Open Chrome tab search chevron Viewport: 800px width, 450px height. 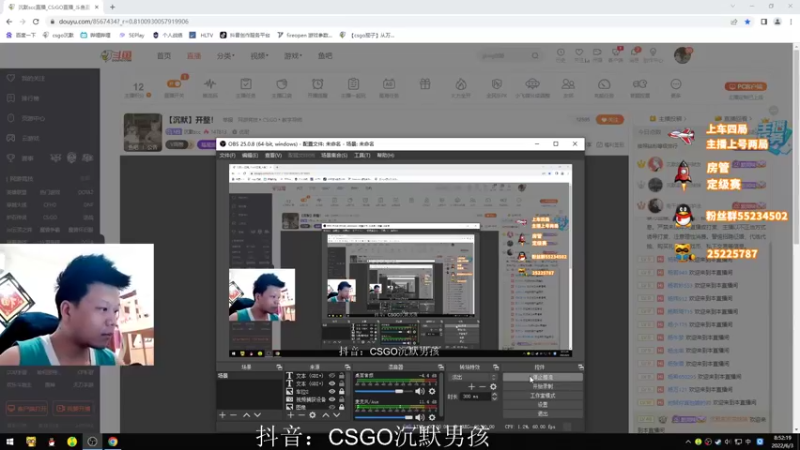click(733, 7)
